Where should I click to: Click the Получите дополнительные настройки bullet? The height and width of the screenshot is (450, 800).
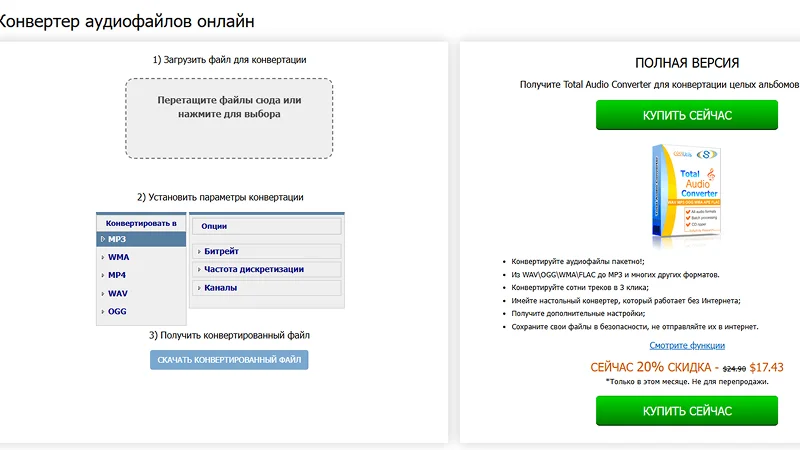578,313
